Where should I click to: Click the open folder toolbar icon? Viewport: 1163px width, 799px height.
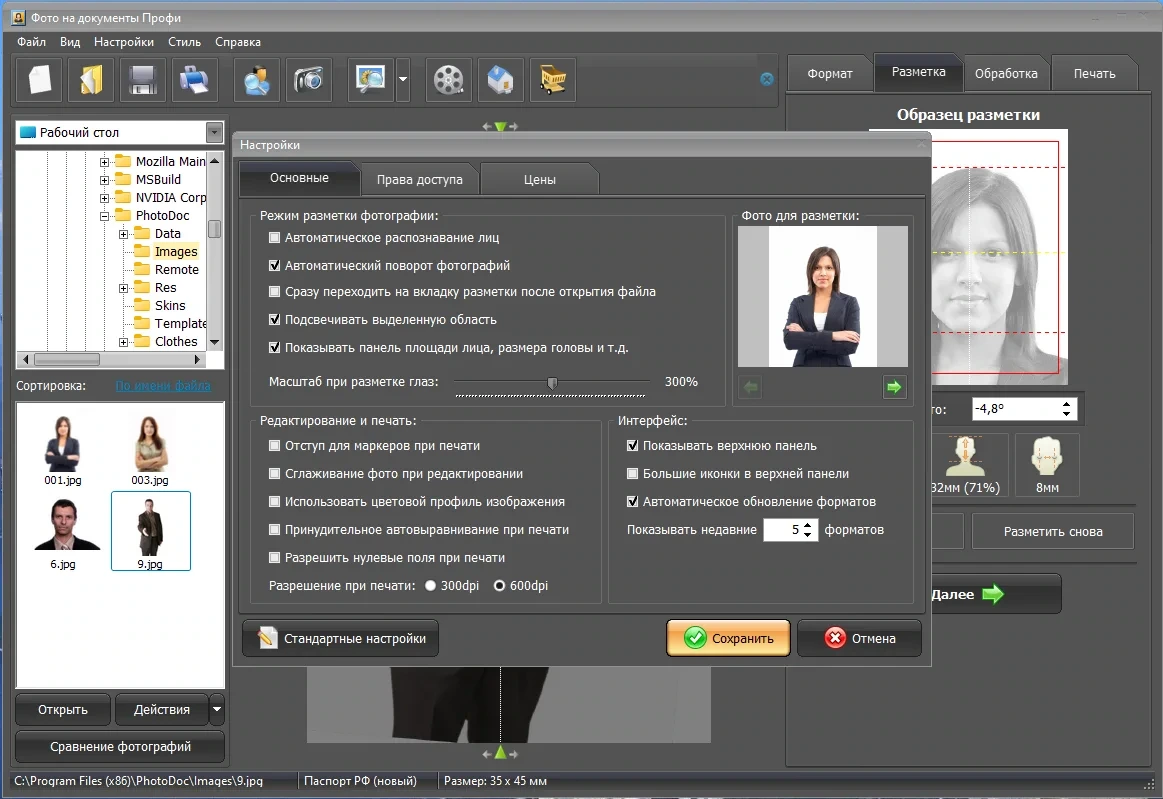91,79
